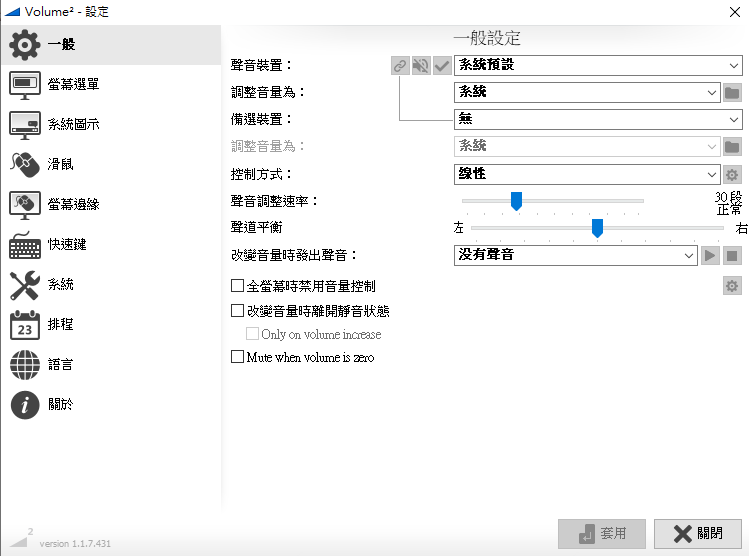Click the link icon beside 聲音裝置

click(400, 66)
